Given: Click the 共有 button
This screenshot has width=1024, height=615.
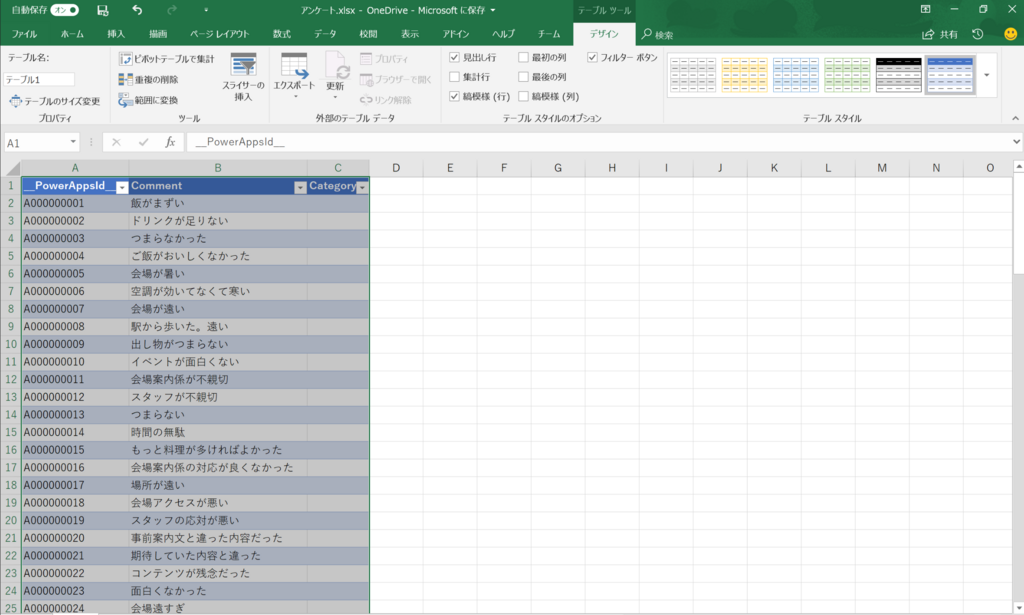Looking at the screenshot, I should click(x=937, y=32).
